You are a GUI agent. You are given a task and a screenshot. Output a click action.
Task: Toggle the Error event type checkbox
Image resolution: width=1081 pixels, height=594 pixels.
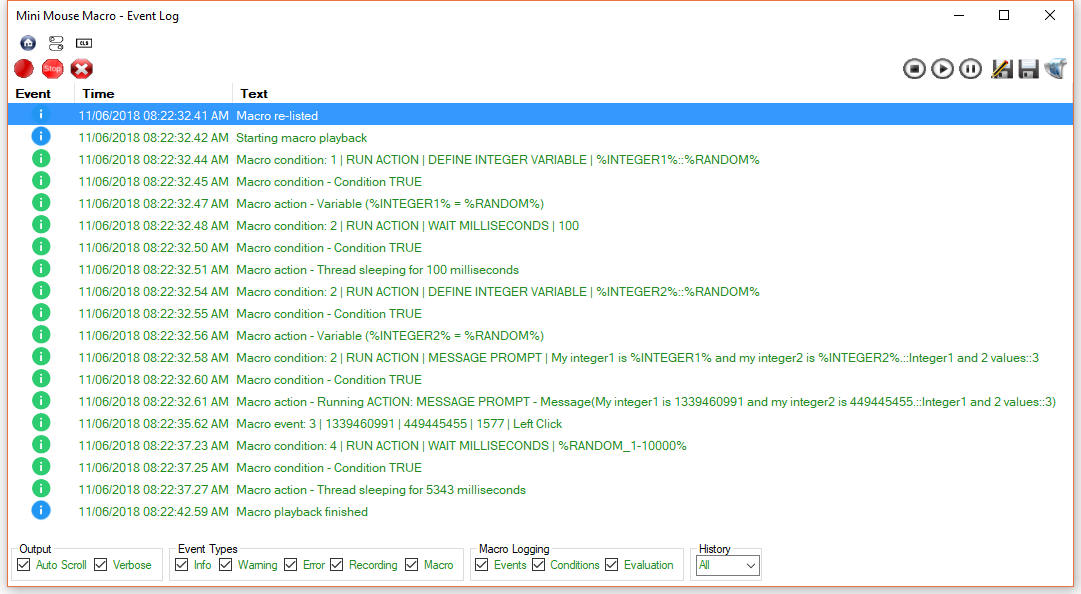coord(290,564)
